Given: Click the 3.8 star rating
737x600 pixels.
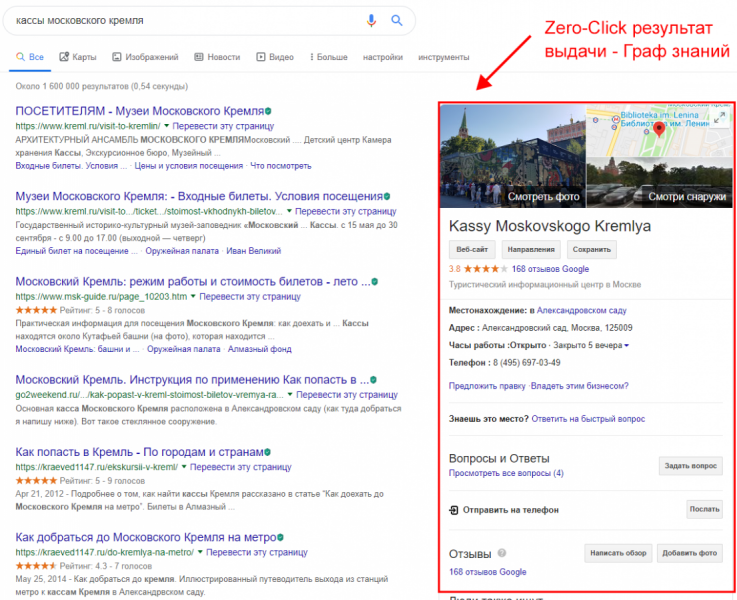Looking at the screenshot, I should 478,269.
